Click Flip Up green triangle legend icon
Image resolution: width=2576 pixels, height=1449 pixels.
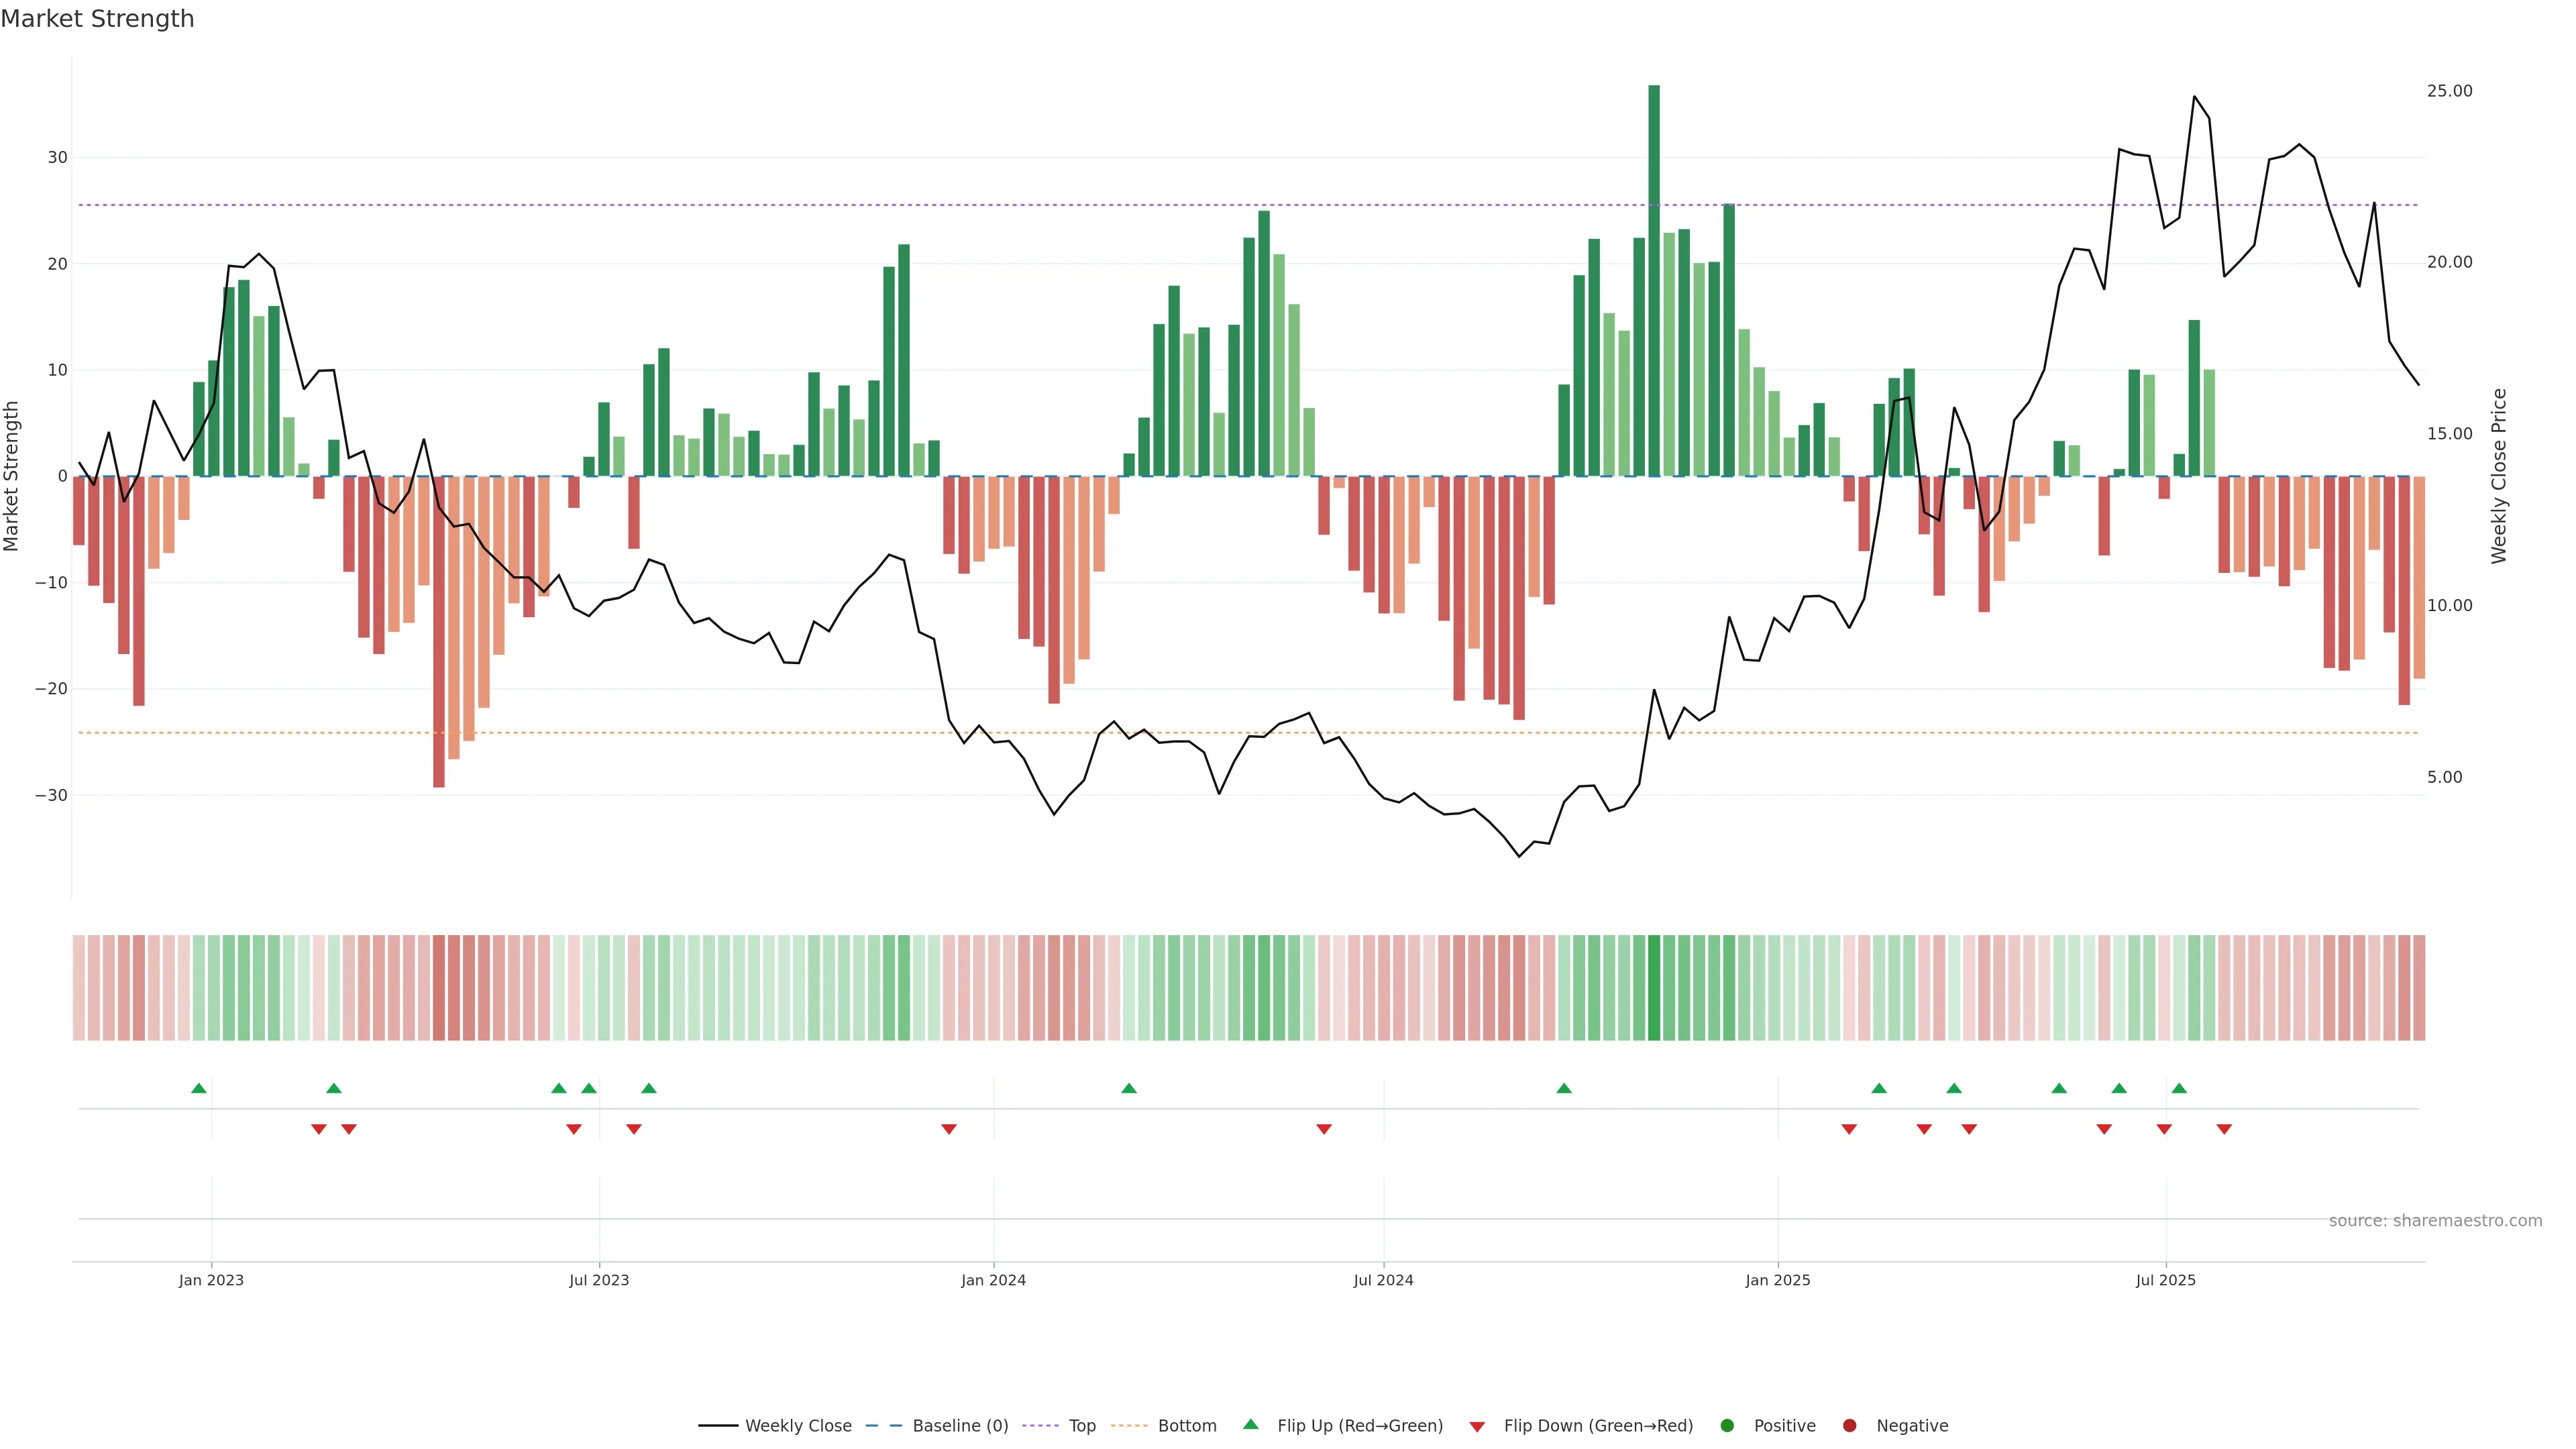click(1250, 1425)
